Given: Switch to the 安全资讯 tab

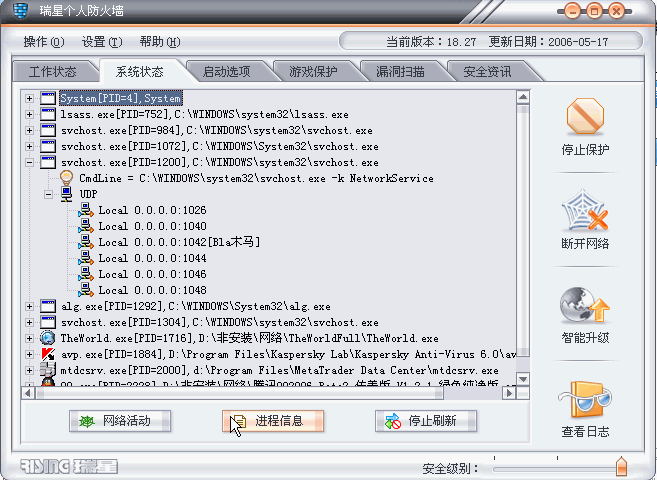Looking at the screenshot, I should [487, 72].
